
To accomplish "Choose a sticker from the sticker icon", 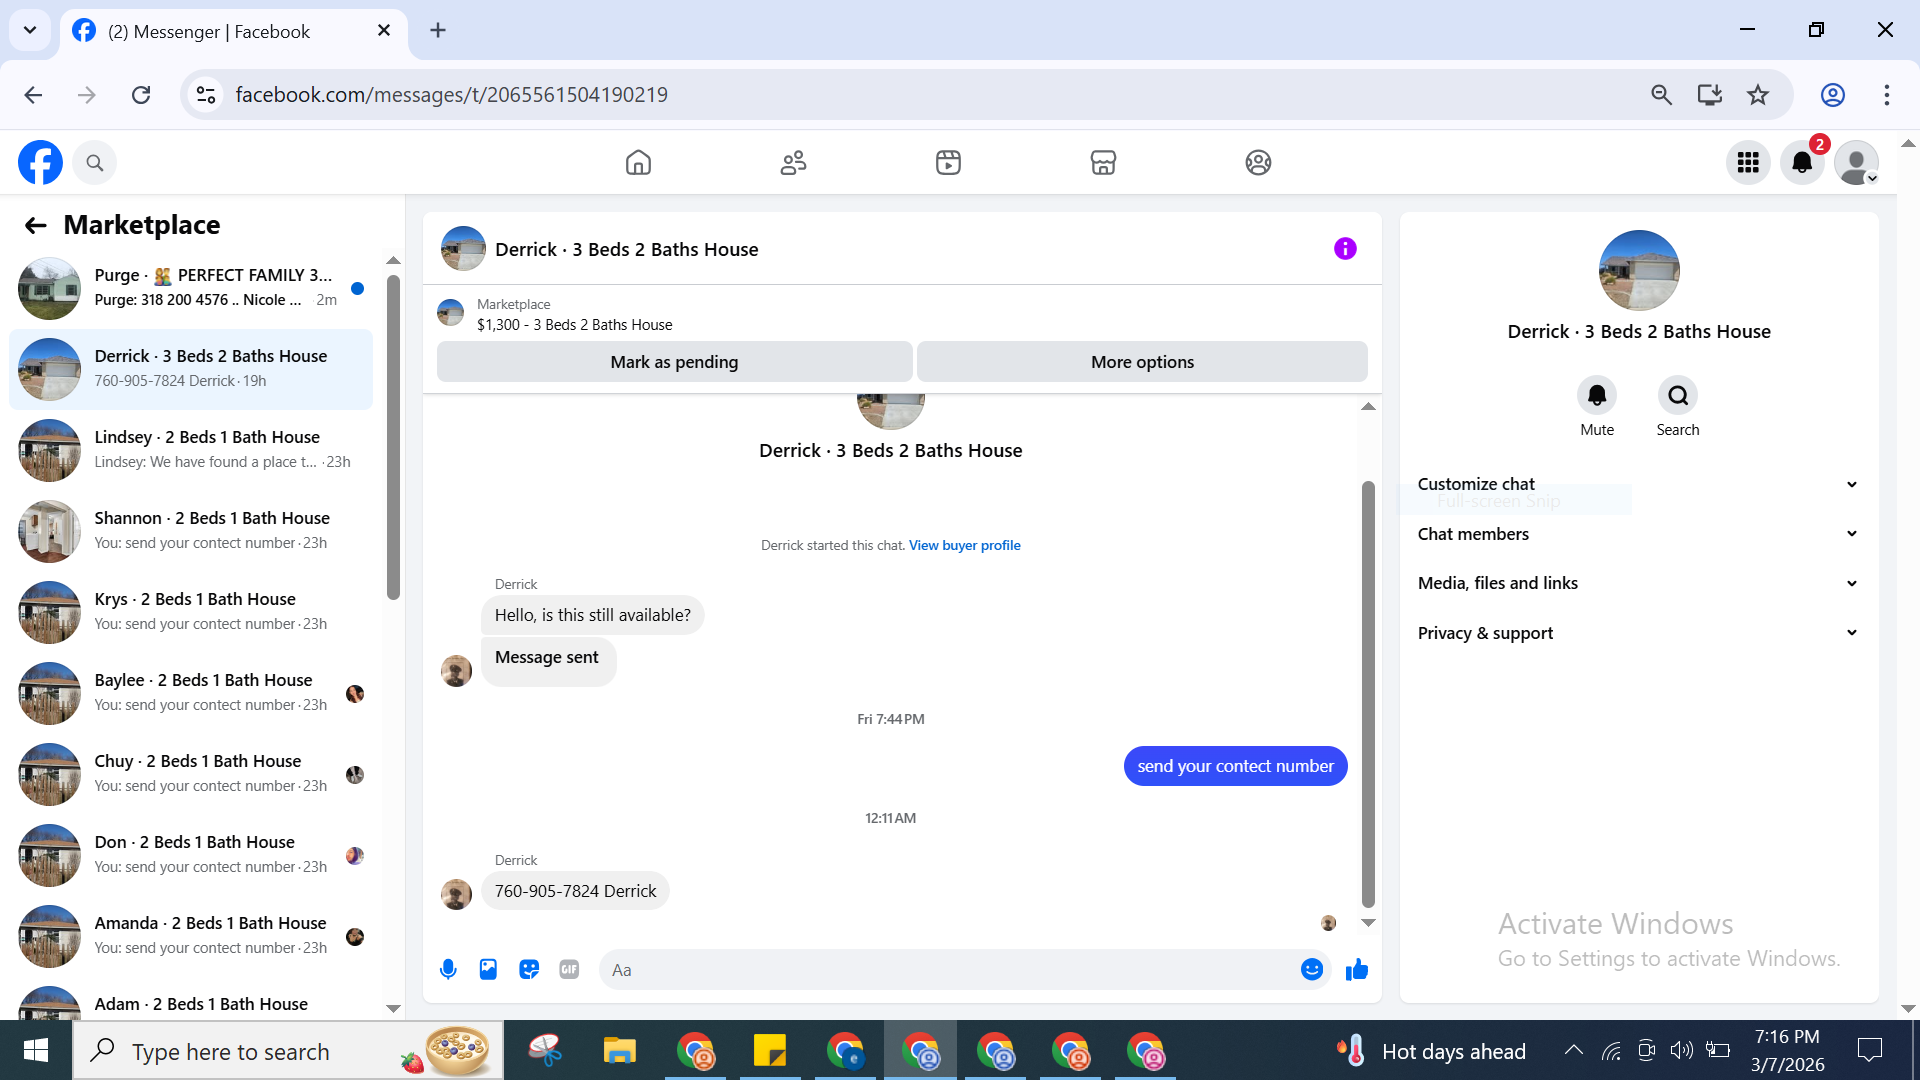I will point(529,969).
